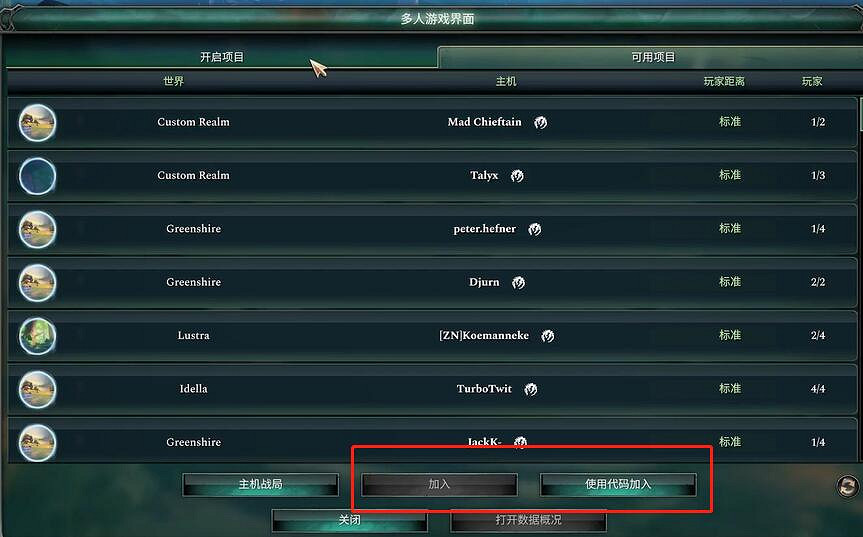
Task: Click the emblem icon beside [ZN]Koemanneke
Action: coord(547,336)
